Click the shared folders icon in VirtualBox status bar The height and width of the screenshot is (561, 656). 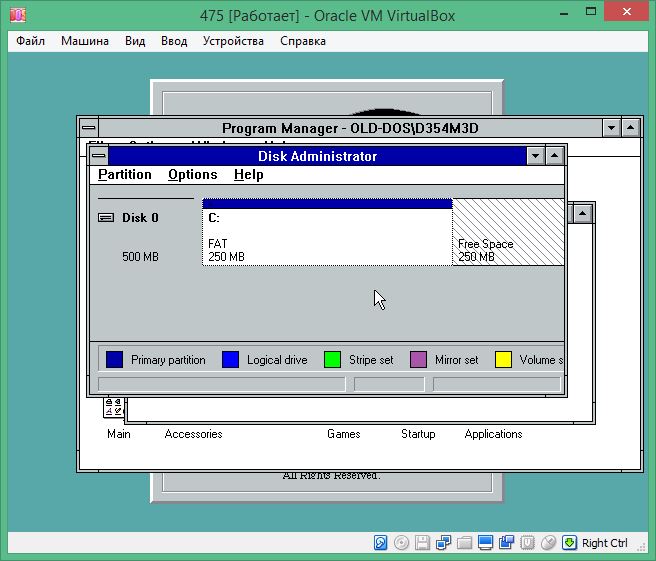(464, 543)
